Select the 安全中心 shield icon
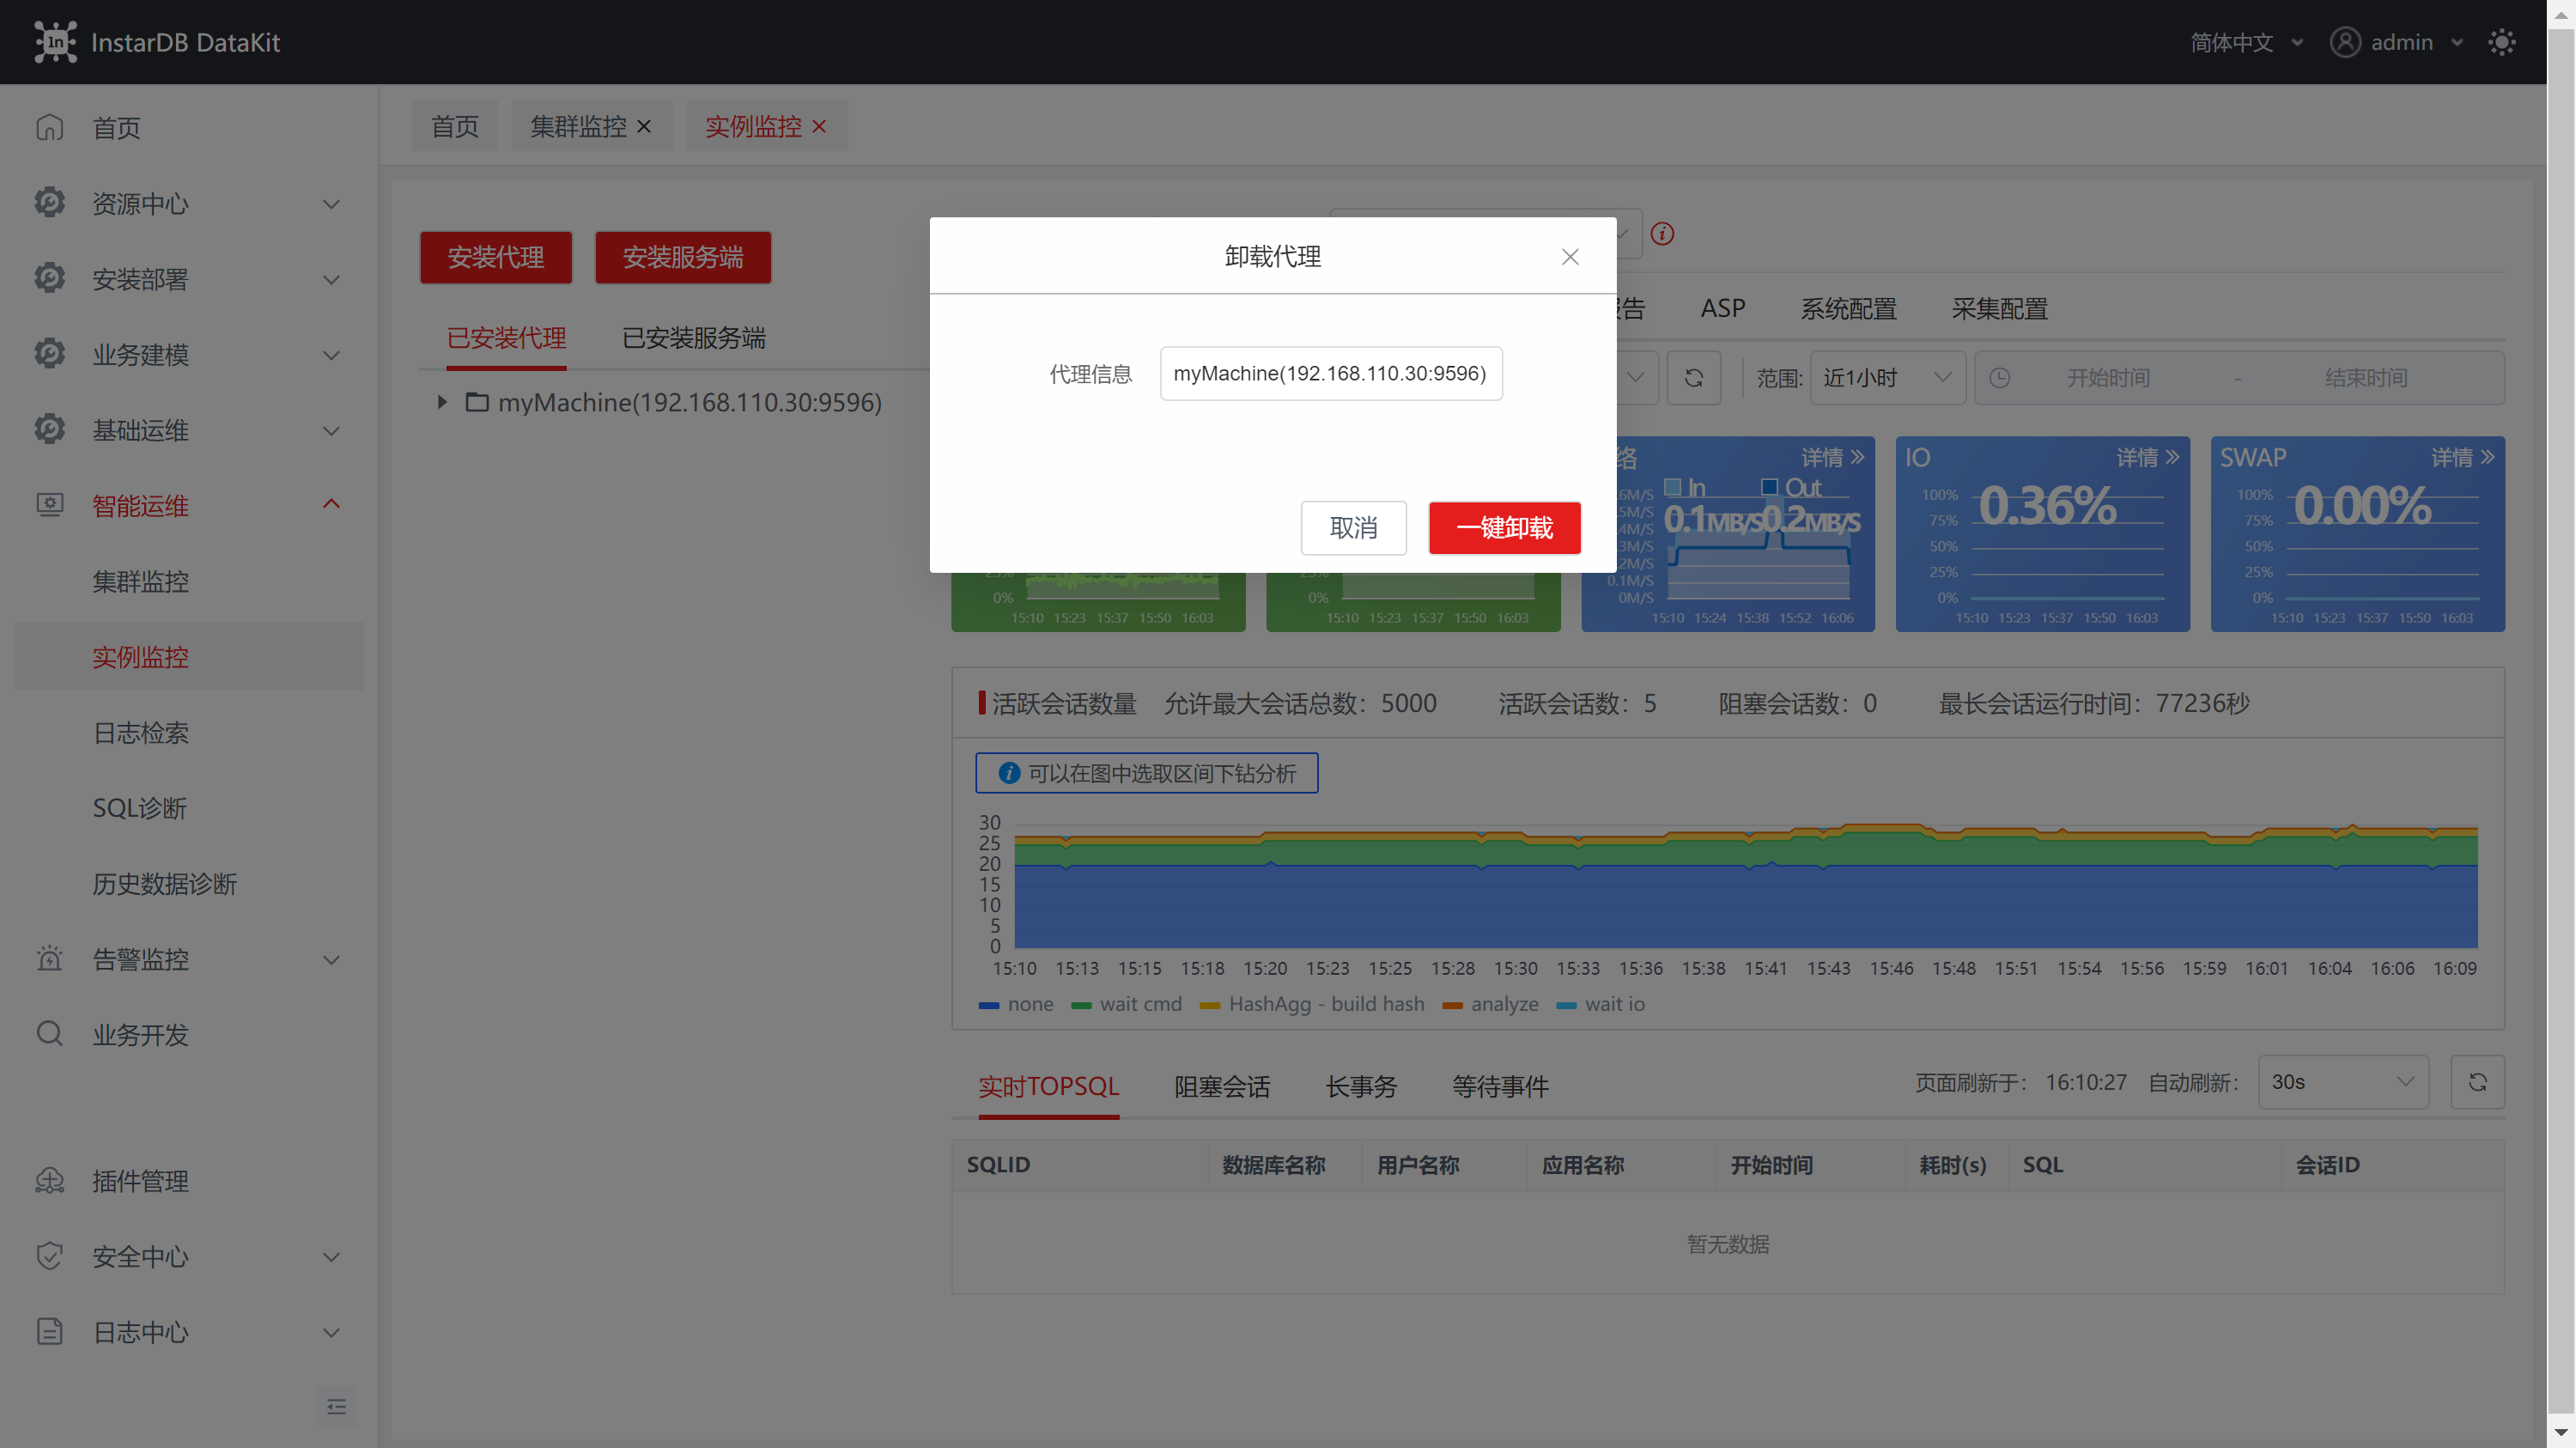Image resolution: width=2576 pixels, height=1448 pixels. point(50,1256)
